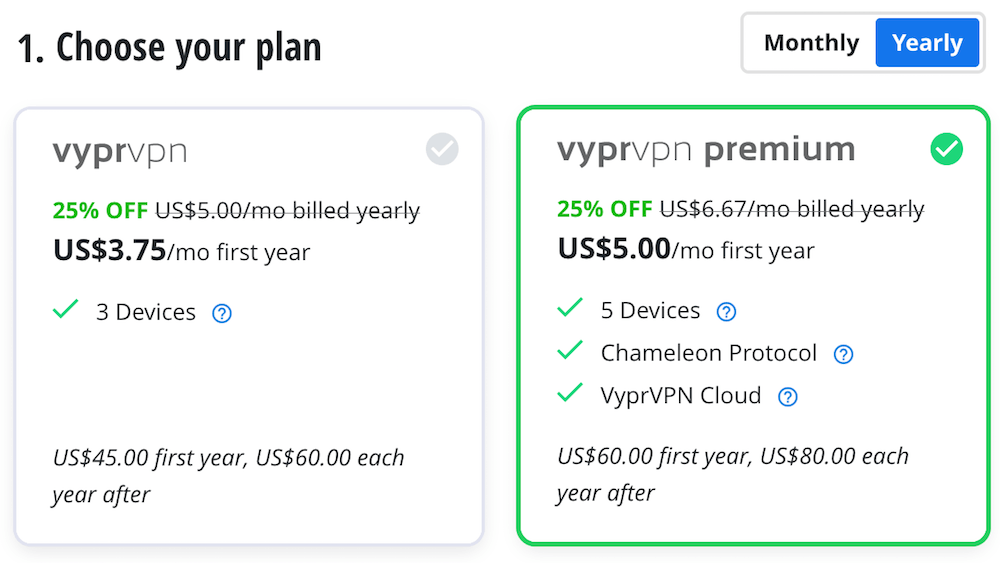Click the Choose your plan heading
1000x563 pixels.
pos(170,48)
